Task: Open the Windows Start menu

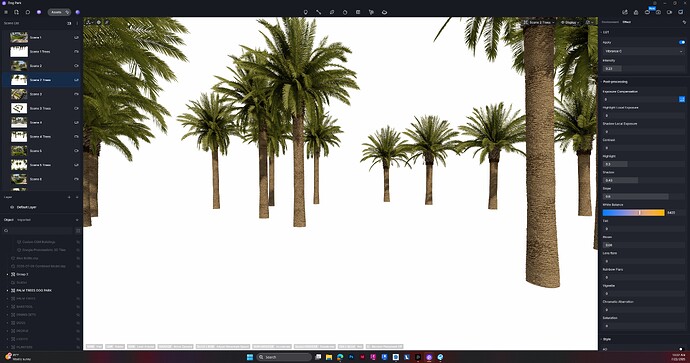Action: click(x=250, y=357)
